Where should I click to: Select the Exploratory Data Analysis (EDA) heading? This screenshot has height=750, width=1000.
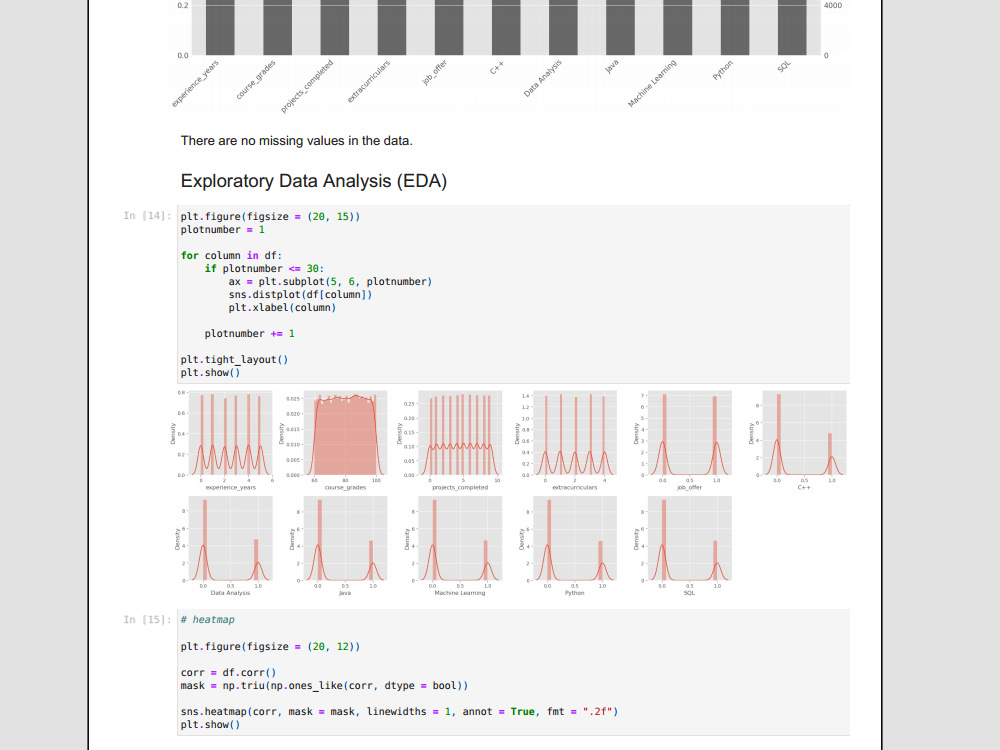(x=314, y=181)
